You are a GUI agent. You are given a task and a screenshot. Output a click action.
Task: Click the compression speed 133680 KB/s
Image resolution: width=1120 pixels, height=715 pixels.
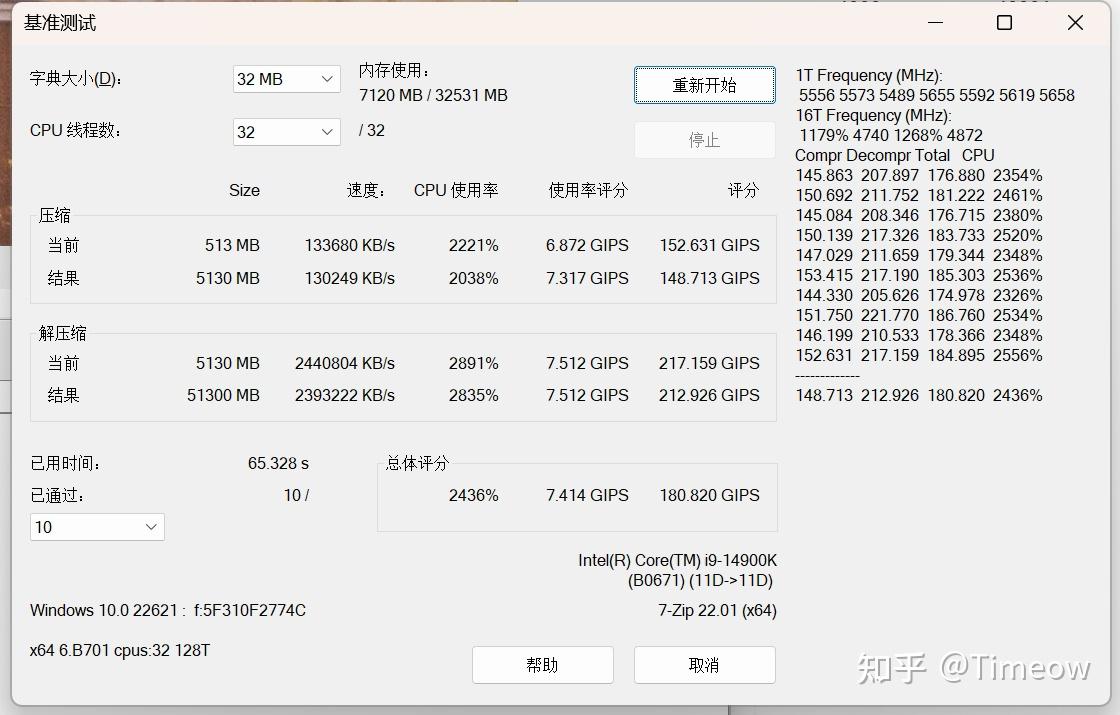point(349,245)
